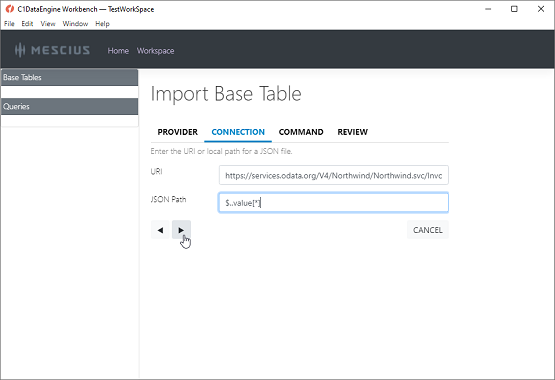Open the Edit menu
Viewport: 555px width, 380px height.
tap(27, 24)
